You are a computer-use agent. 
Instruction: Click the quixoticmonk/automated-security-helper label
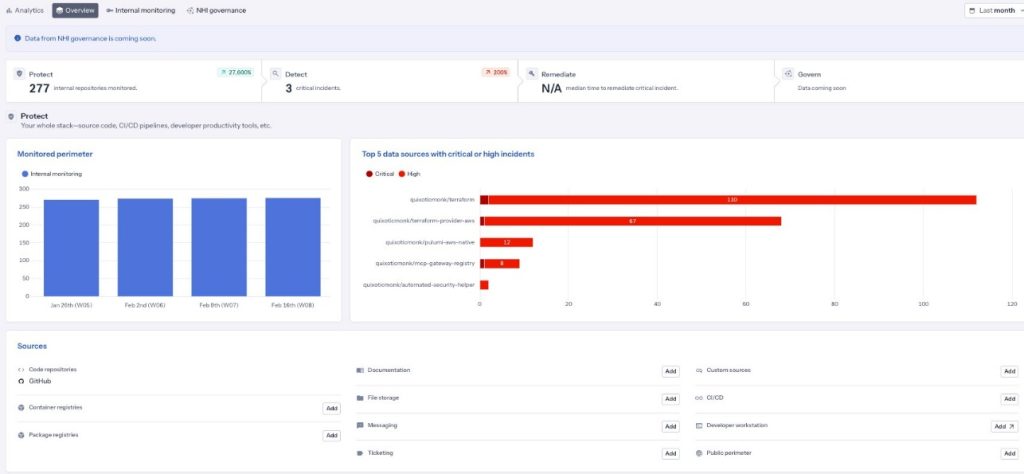pyautogui.click(x=419, y=285)
